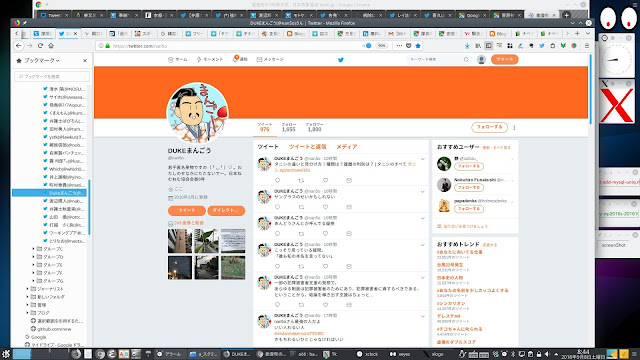Click the profile フォローする button

pyautogui.click(x=489, y=127)
